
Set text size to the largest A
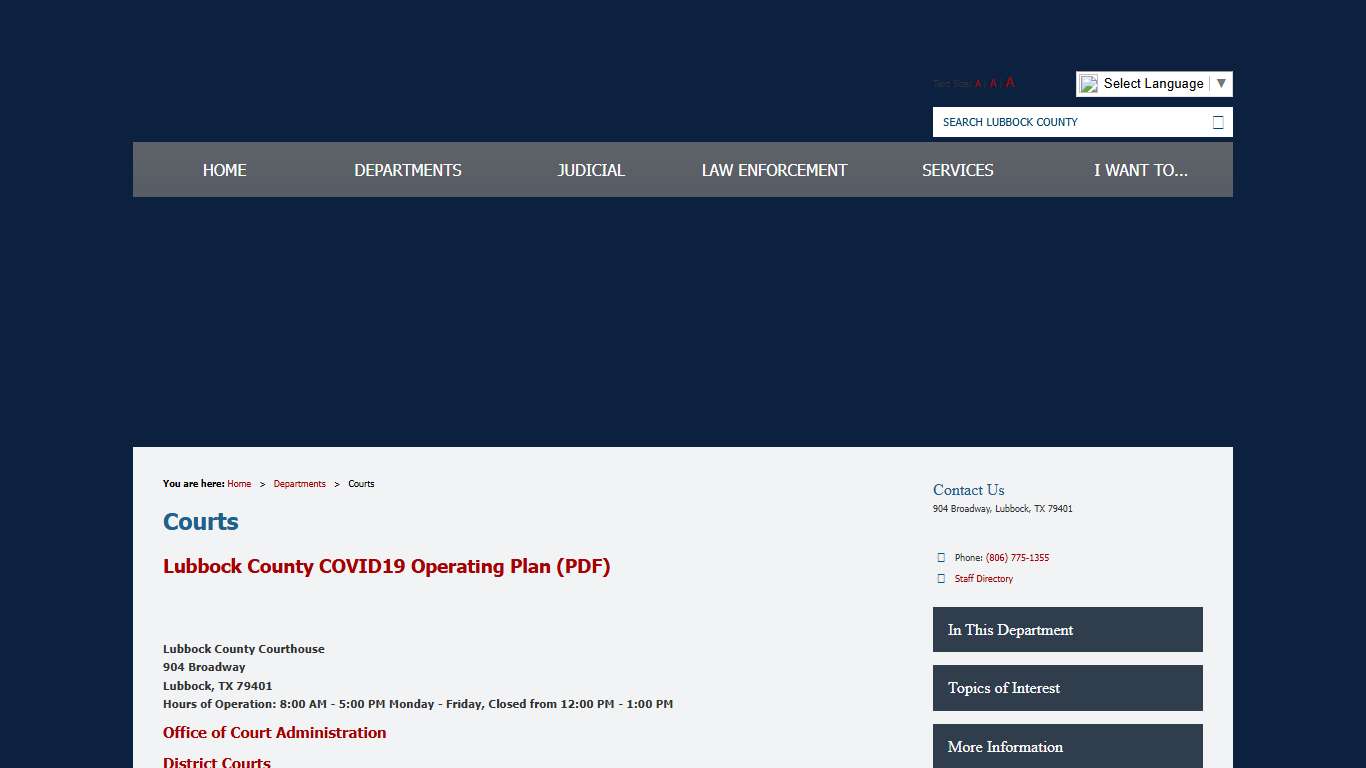coord(1010,83)
